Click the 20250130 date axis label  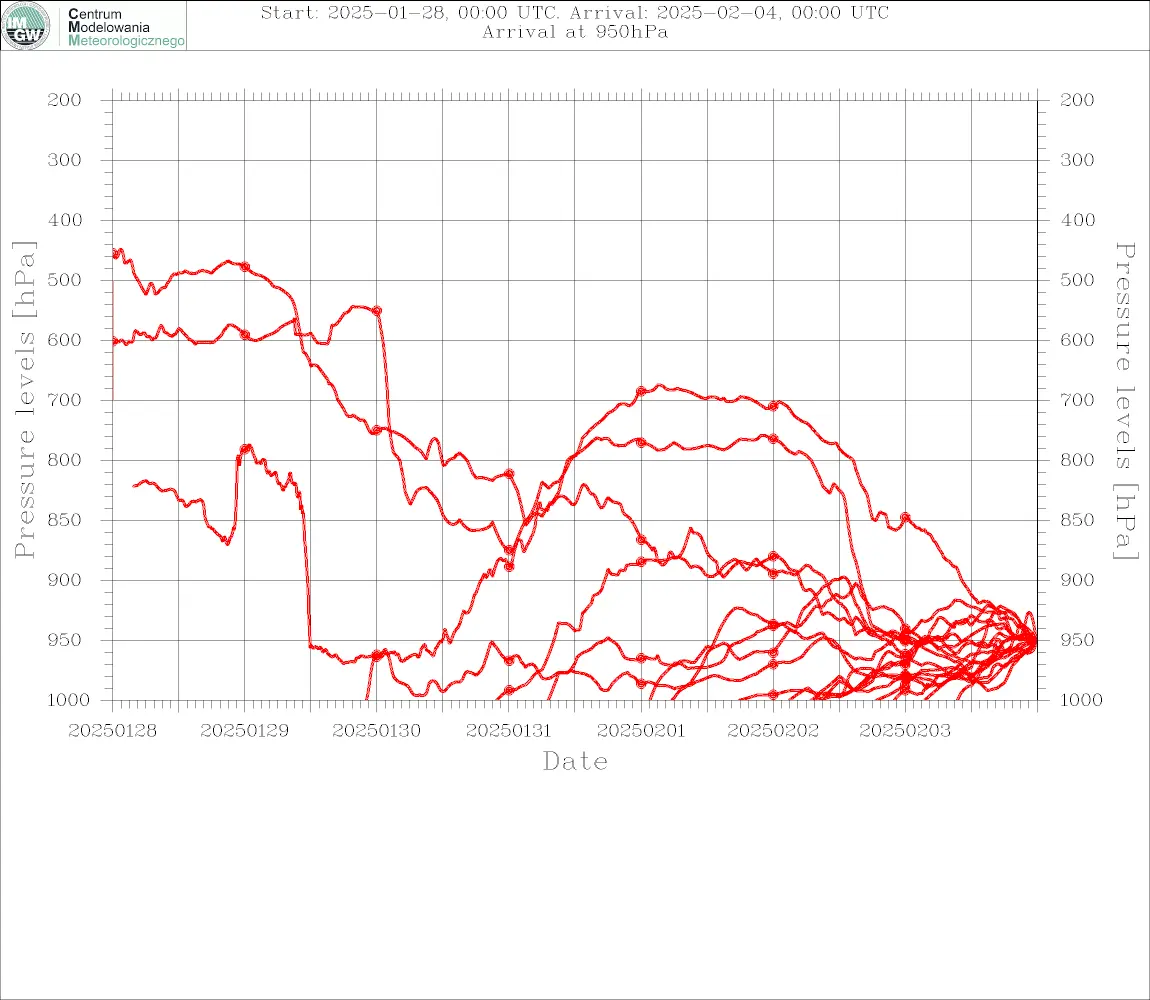click(x=376, y=731)
